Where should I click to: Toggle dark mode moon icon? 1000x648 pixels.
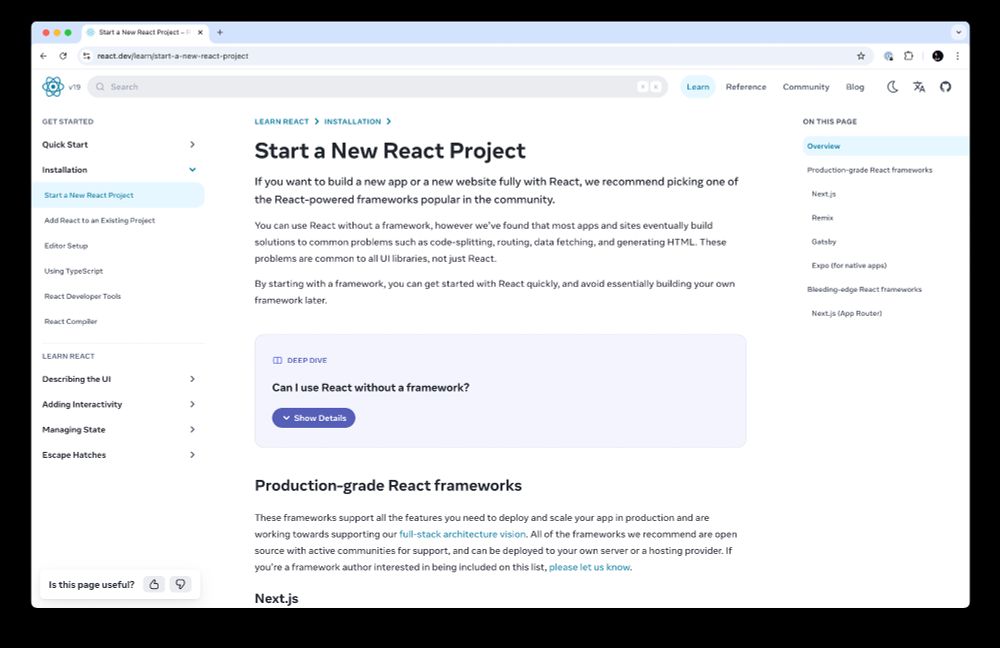point(892,87)
